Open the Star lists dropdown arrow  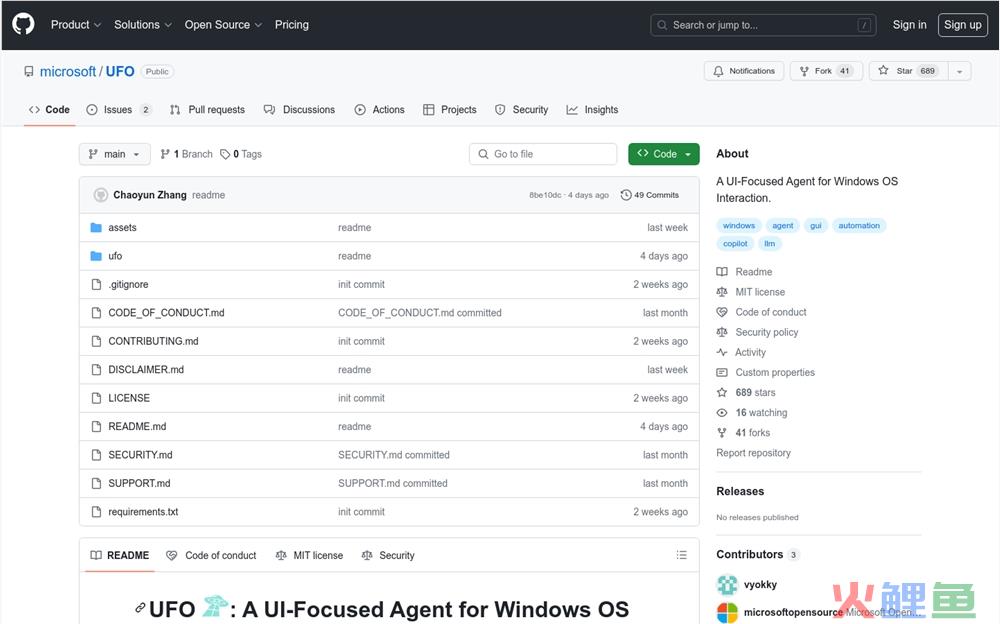(960, 71)
